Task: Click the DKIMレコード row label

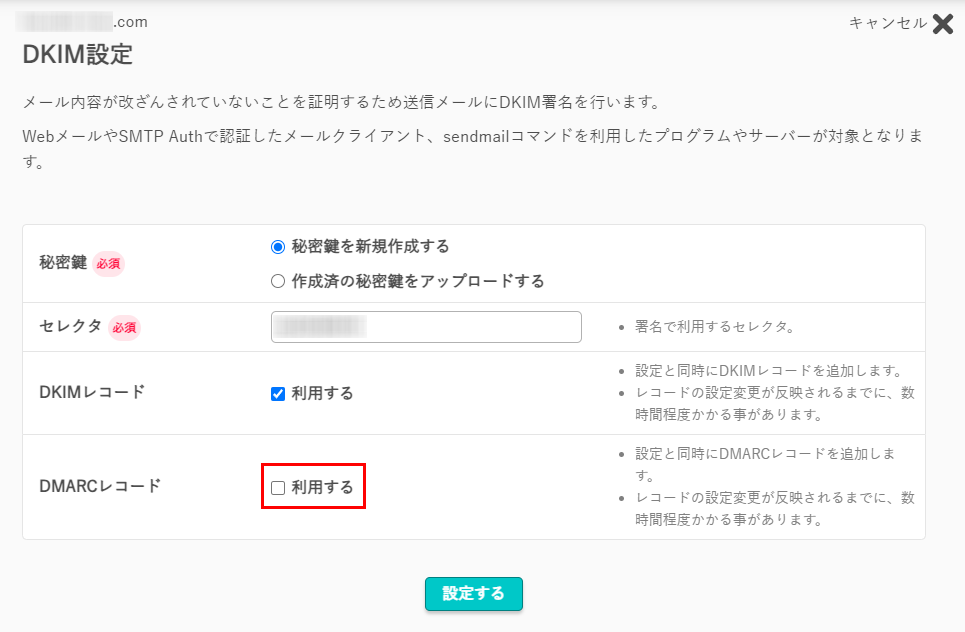Action: click(92, 392)
